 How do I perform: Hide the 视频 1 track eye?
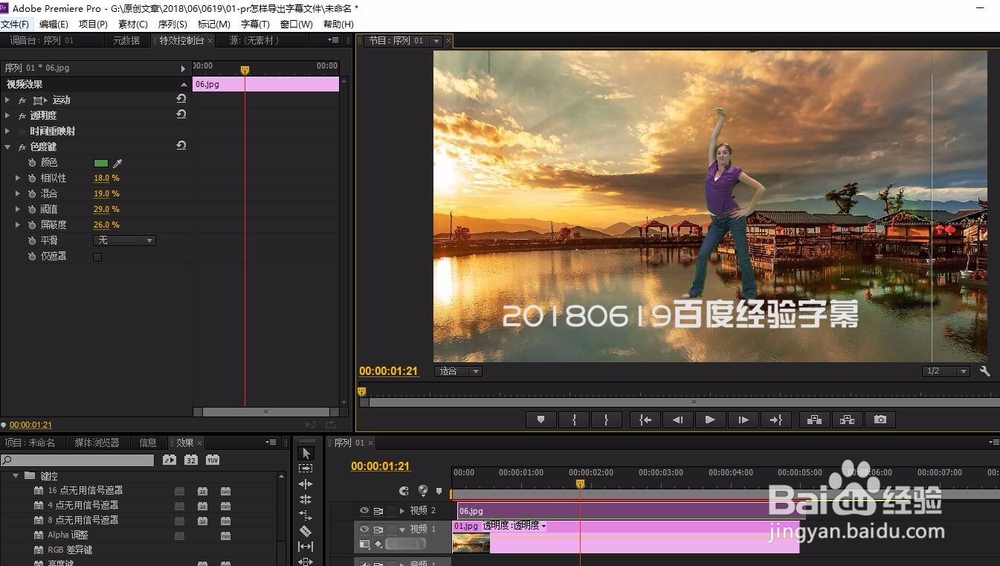(x=364, y=529)
